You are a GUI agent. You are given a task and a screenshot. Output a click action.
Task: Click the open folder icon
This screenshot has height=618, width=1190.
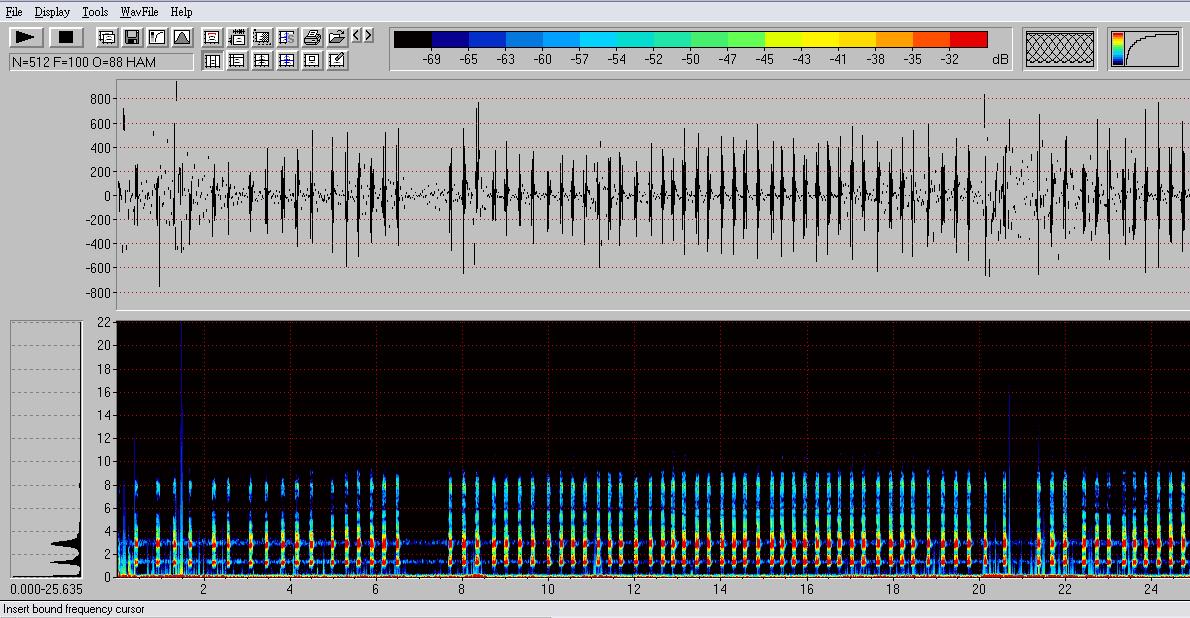click(x=337, y=37)
